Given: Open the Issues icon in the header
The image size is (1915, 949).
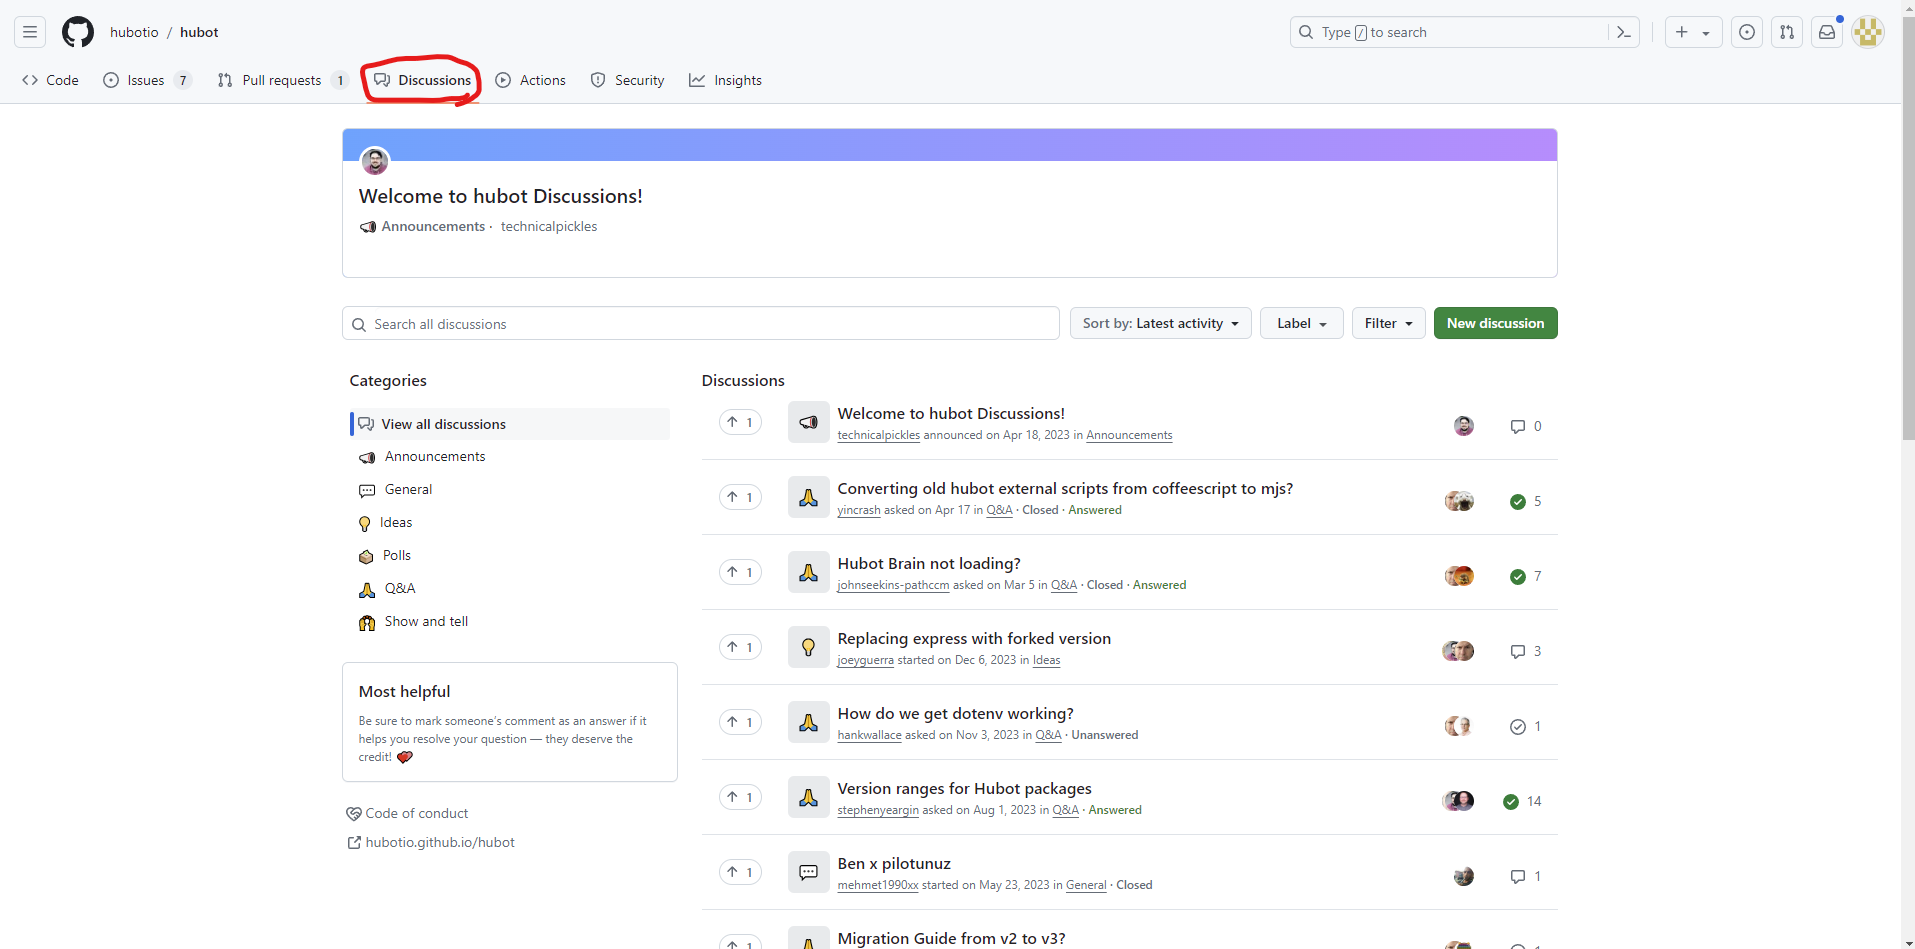Looking at the screenshot, I should [1747, 32].
